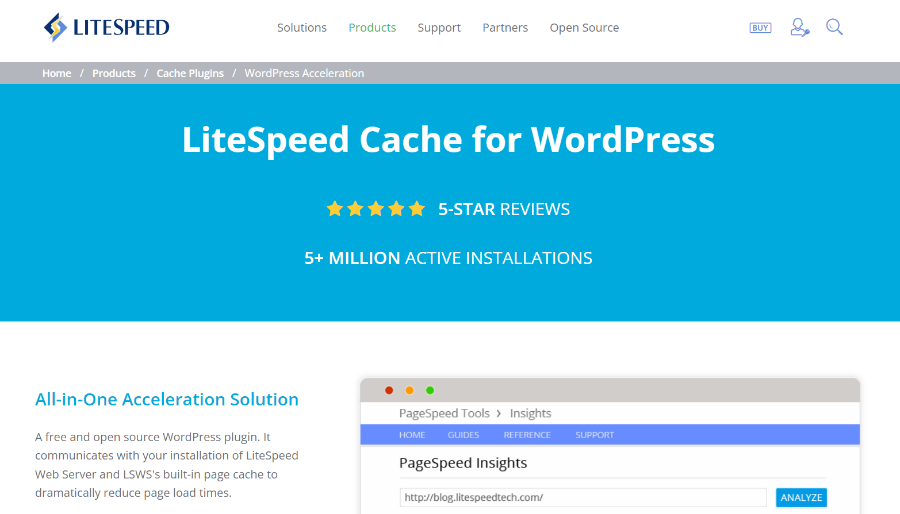This screenshot has width=900, height=514.
Task: Open the Solutions menu
Action: point(302,28)
